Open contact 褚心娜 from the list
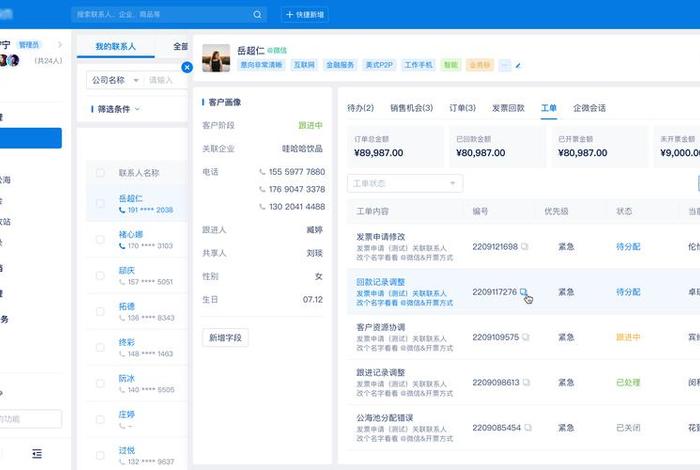 point(131,234)
